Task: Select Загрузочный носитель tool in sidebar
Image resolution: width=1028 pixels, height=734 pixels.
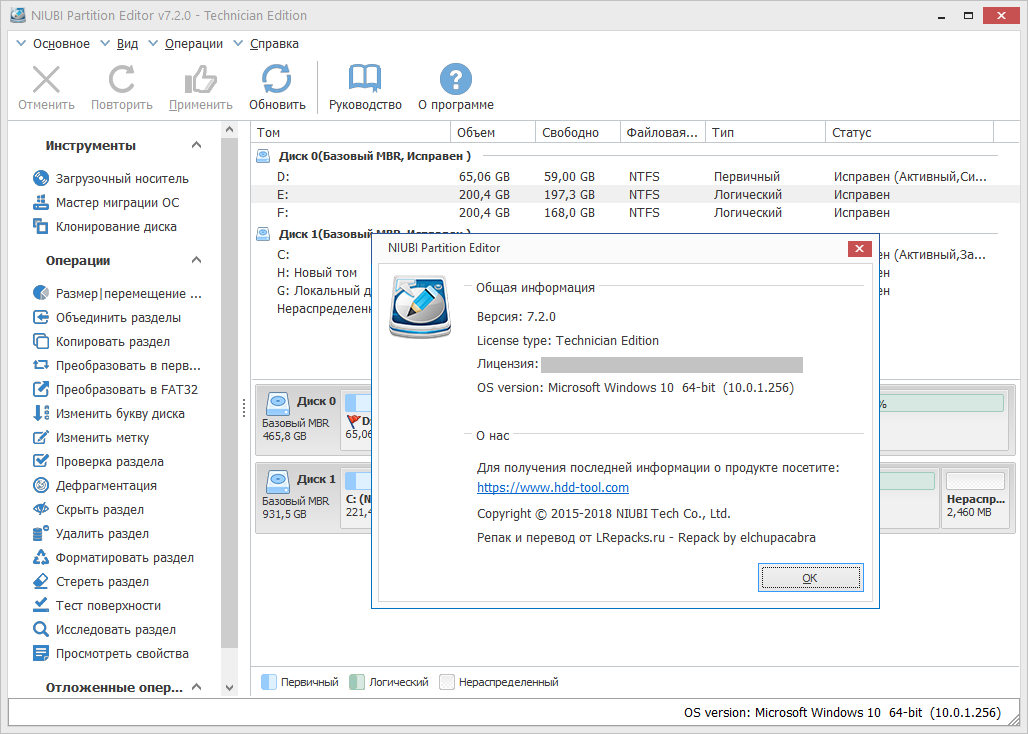Action: click(x=121, y=179)
